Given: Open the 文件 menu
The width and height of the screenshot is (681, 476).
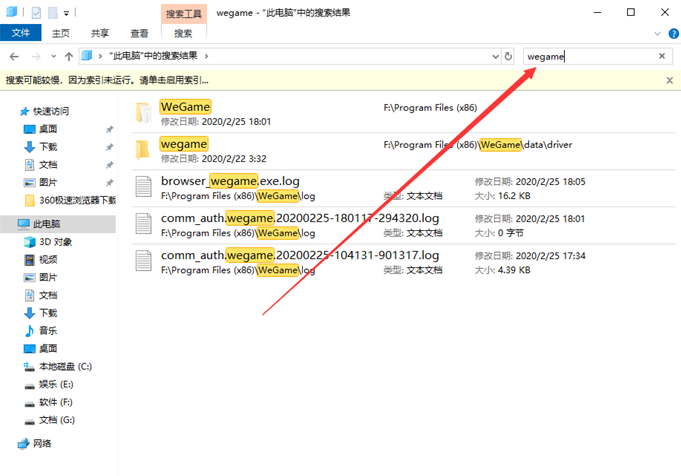Looking at the screenshot, I should coord(21,33).
